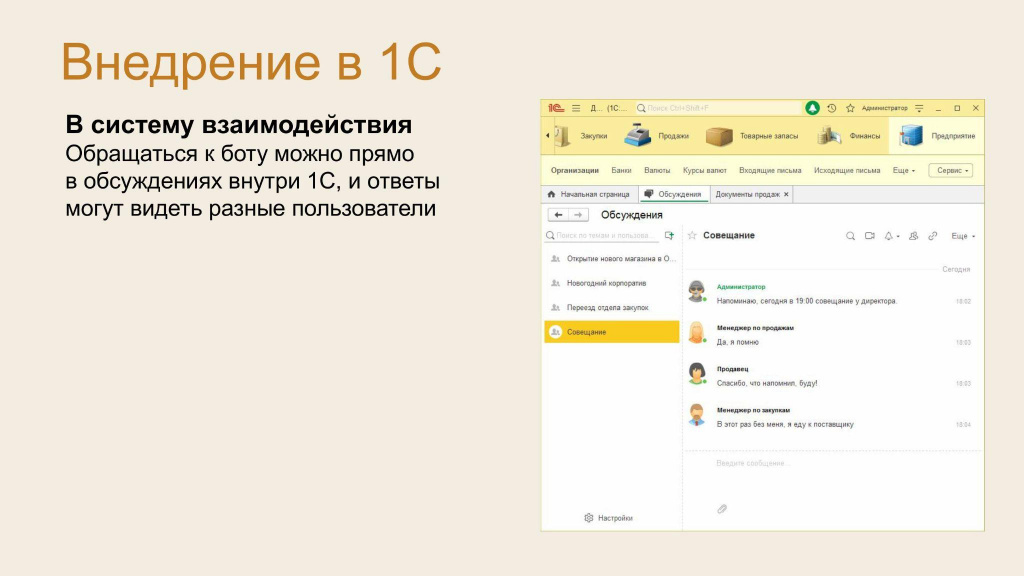Expand the Еще menu in discussion header
Image resolution: width=1024 pixels, height=576 pixels.
(x=963, y=236)
